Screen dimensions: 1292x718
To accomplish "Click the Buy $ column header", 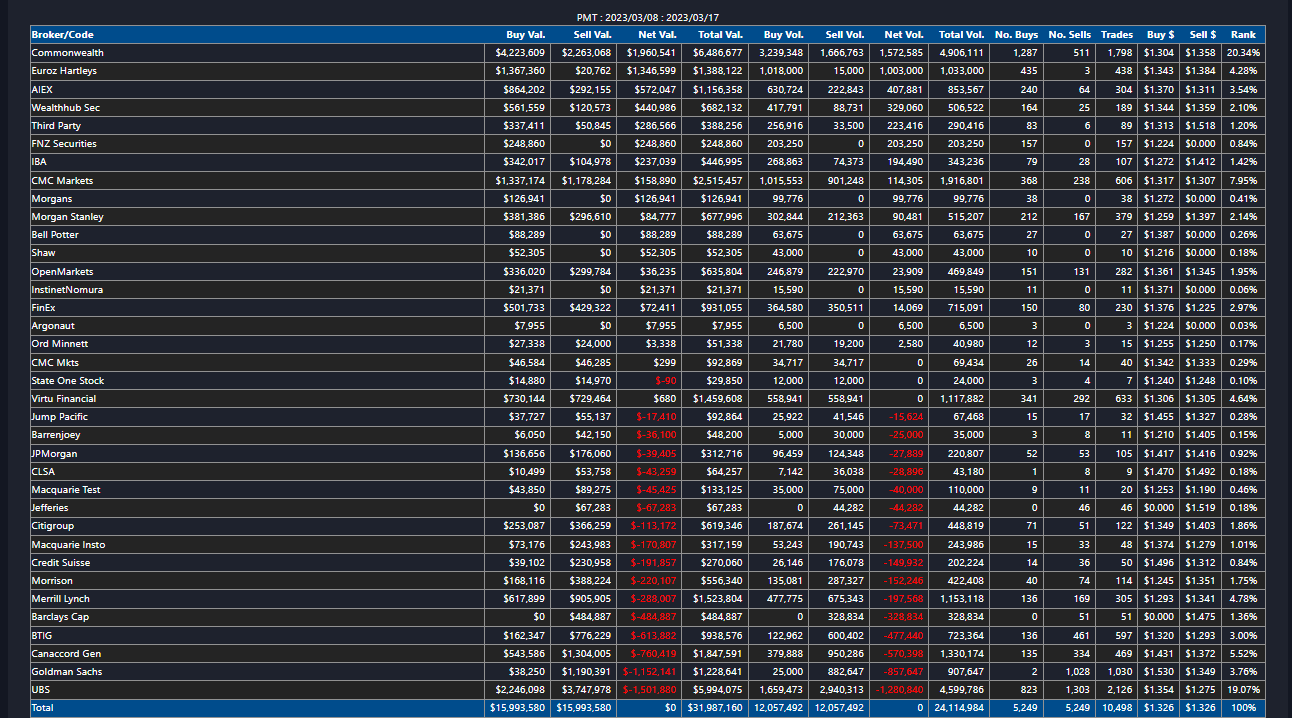I will 1161,35.
